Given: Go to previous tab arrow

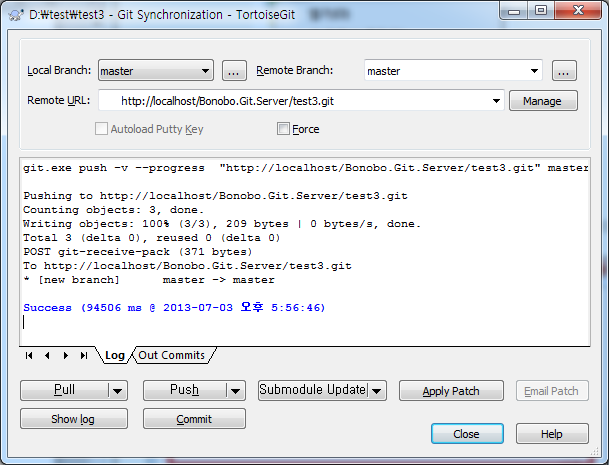Looking at the screenshot, I should (x=47, y=355).
